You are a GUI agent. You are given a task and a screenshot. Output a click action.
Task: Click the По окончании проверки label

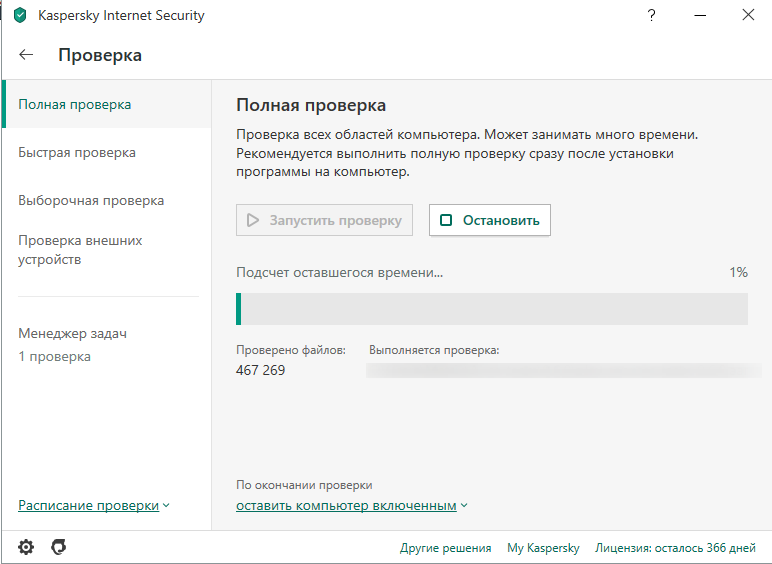pyautogui.click(x=304, y=485)
